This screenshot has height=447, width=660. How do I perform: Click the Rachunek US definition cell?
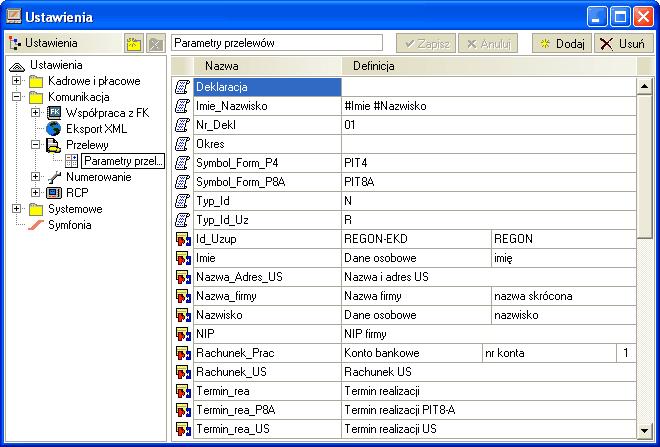click(489, 372)
